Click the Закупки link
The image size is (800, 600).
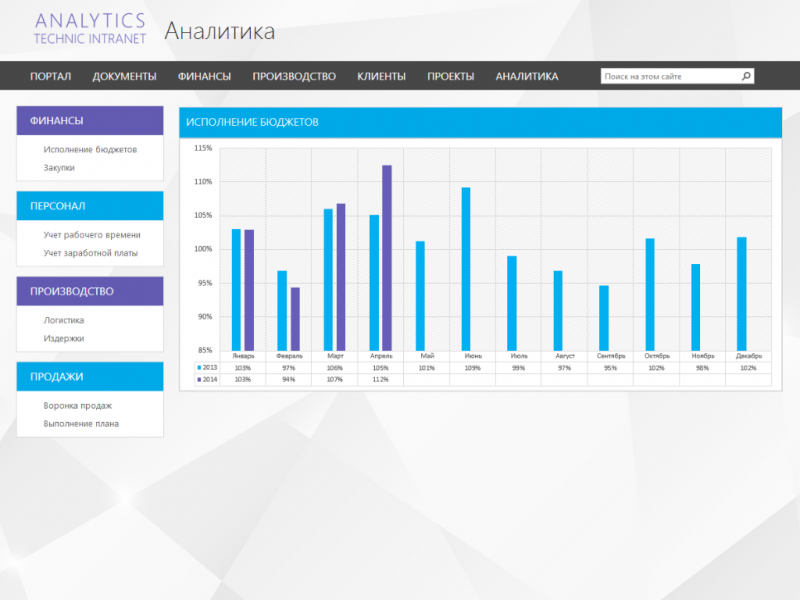tap(58, 167)
